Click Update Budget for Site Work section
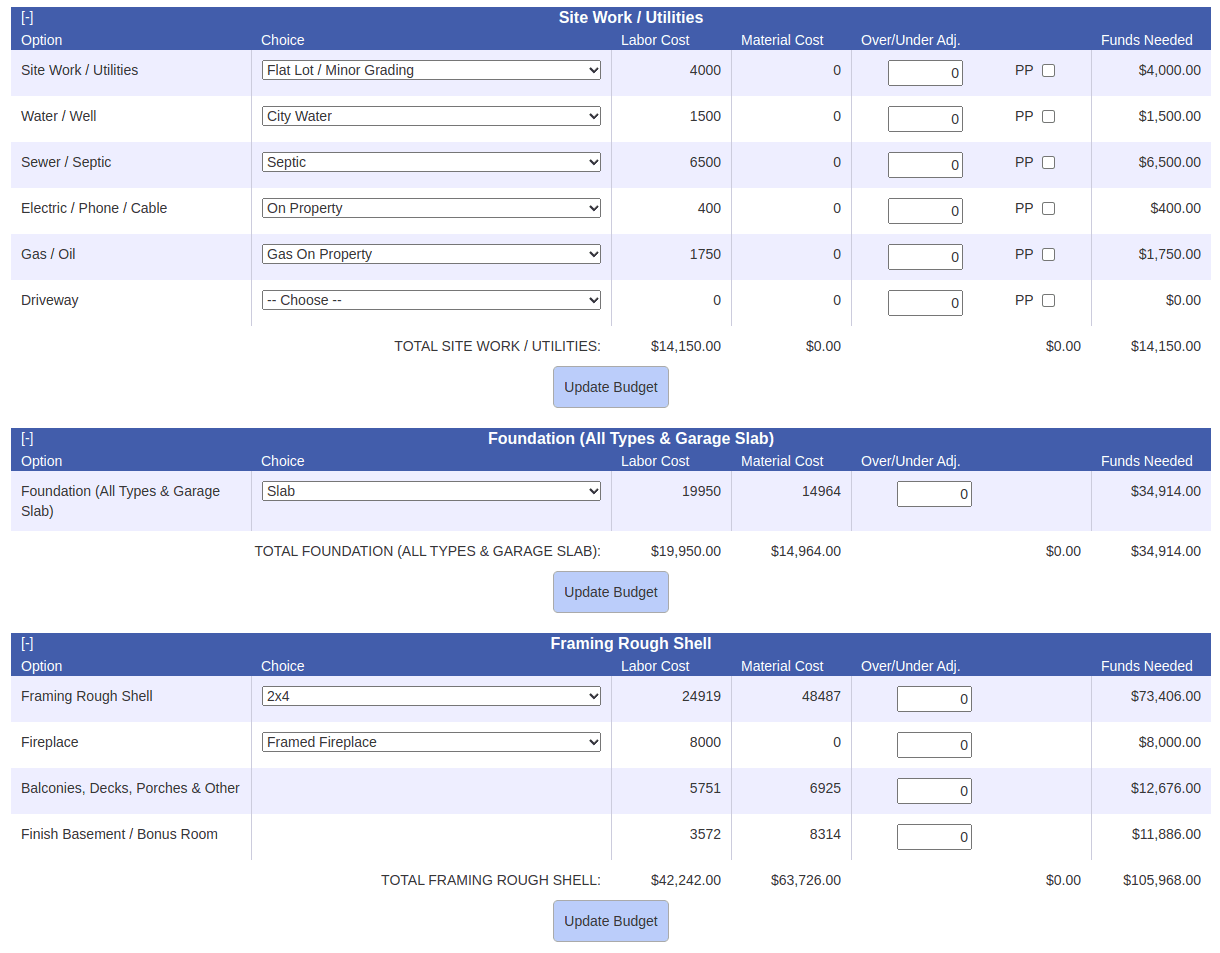Screen dimensions: 1220x953 point(610,387)
